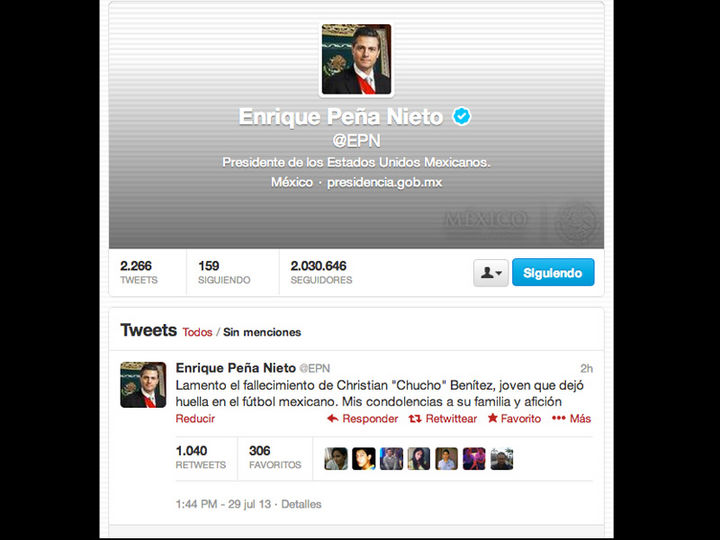Open the tweet Detalles link
This screenshot has height=540, width=720.
tap(301, 504)
